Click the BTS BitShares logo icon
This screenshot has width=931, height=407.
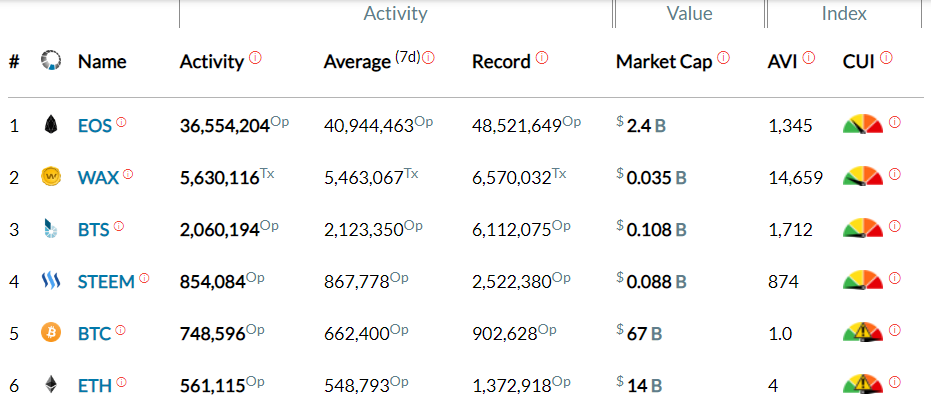click(51, 229)
